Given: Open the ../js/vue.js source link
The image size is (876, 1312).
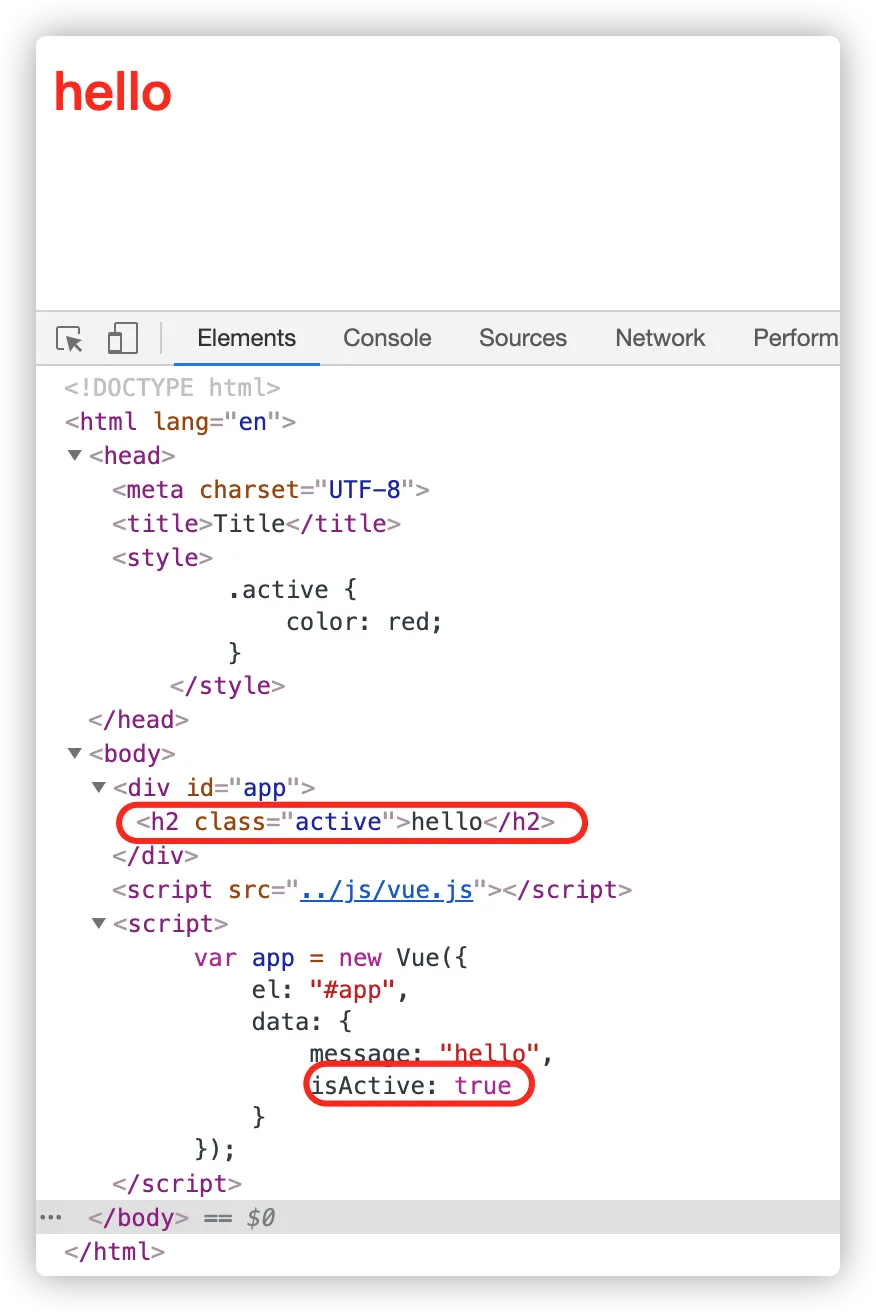Looking at the screenshot, I should [x=387, y=889].
